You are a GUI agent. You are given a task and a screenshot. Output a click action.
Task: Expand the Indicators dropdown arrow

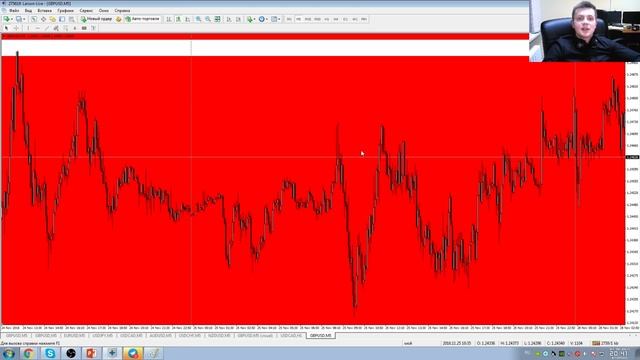click(255, 19)
